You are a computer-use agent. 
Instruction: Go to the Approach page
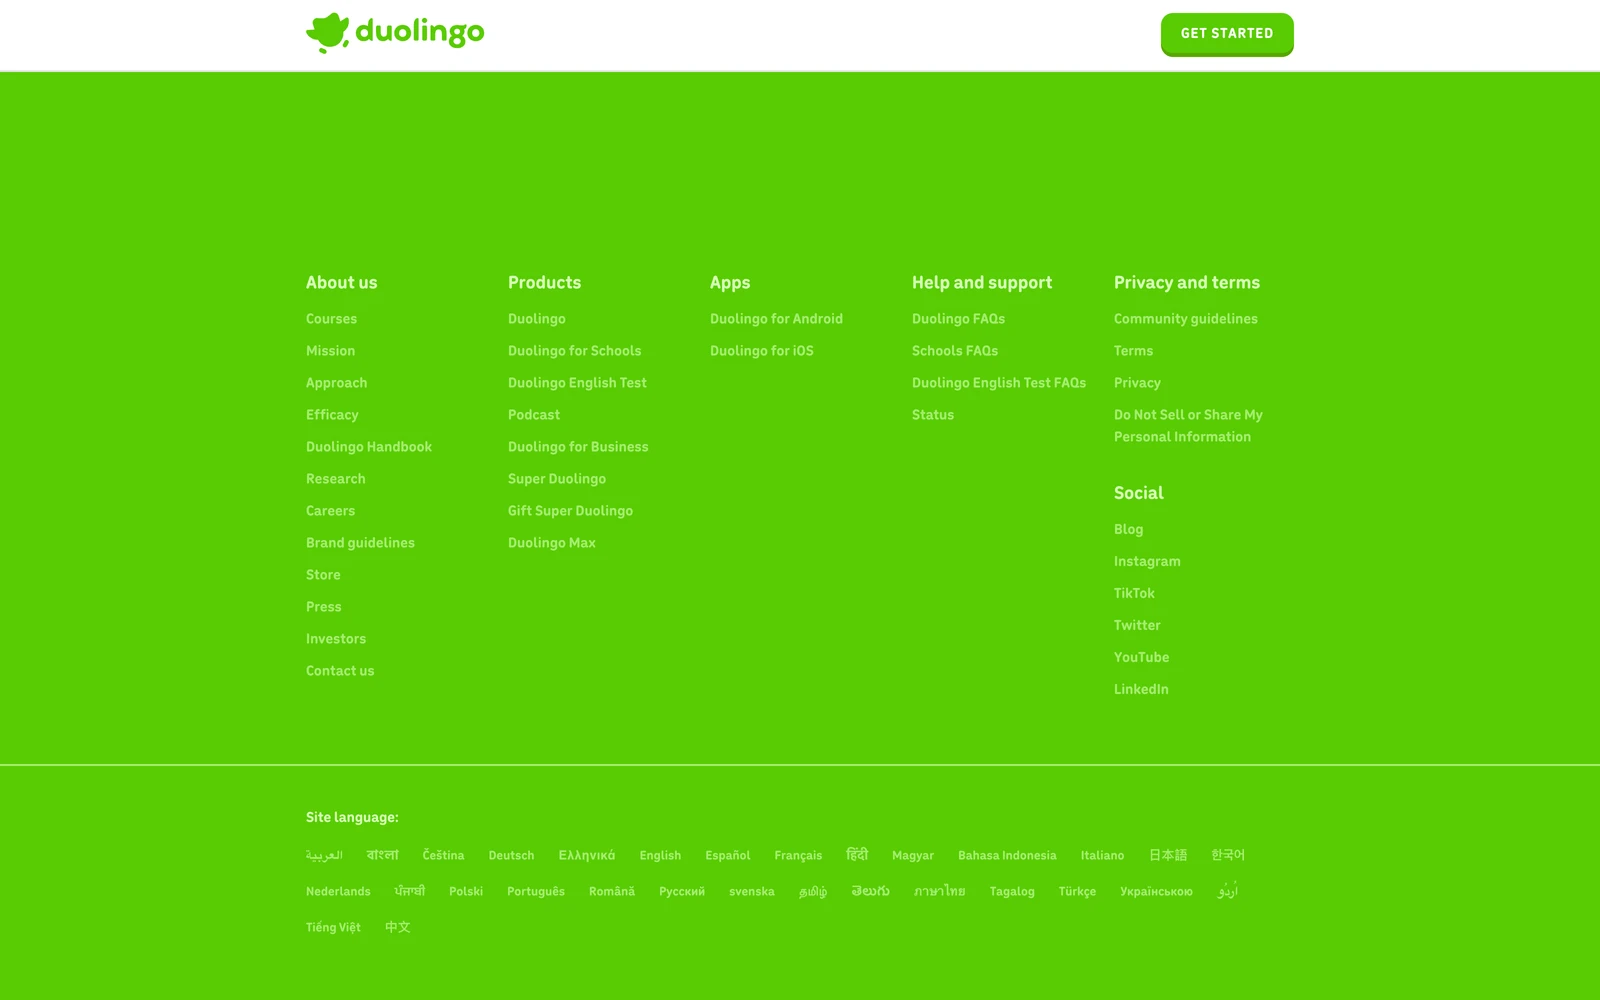[x=336, y=383]
